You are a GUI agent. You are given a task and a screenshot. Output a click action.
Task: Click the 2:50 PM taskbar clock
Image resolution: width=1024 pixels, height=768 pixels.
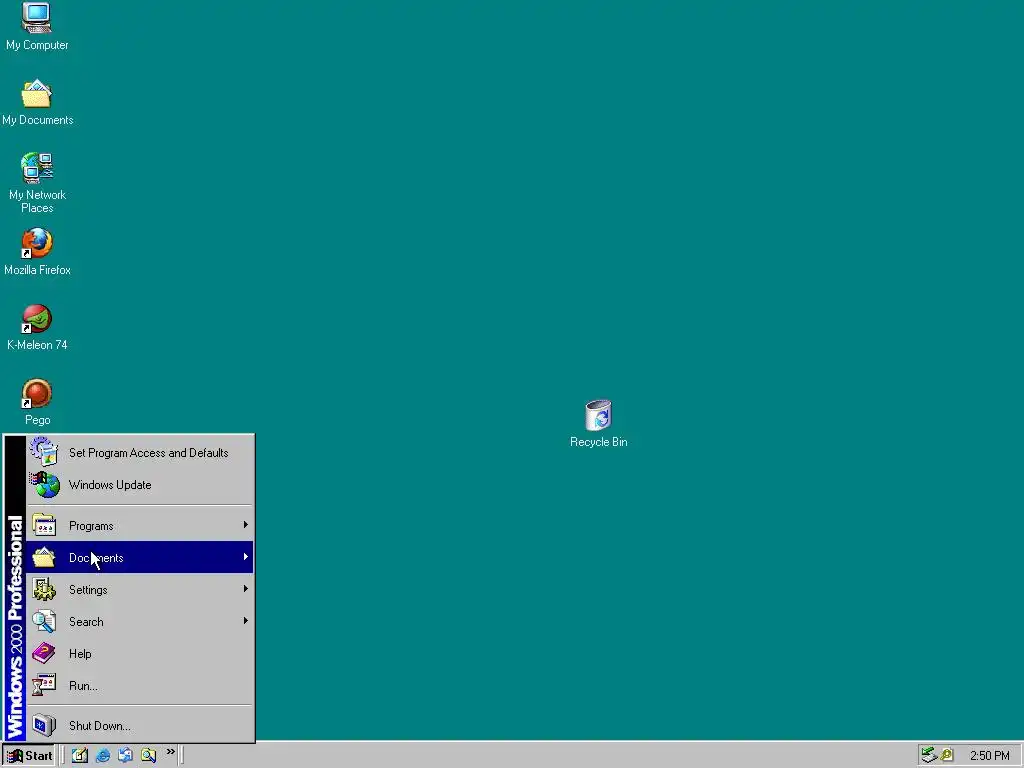point(989,756)
